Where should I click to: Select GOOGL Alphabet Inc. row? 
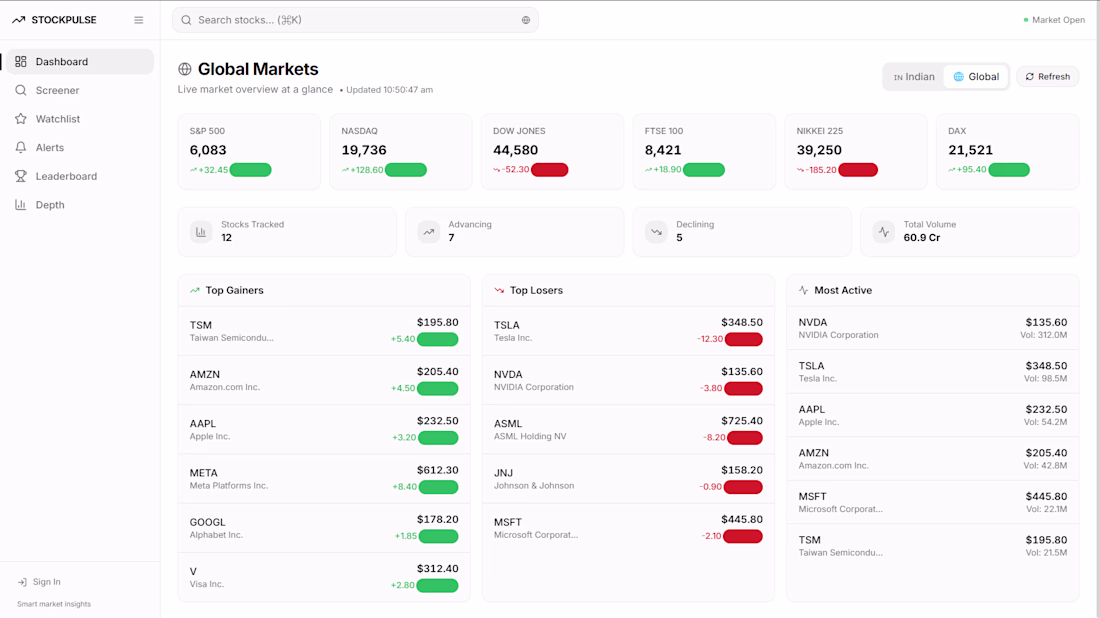pos(324,528)
